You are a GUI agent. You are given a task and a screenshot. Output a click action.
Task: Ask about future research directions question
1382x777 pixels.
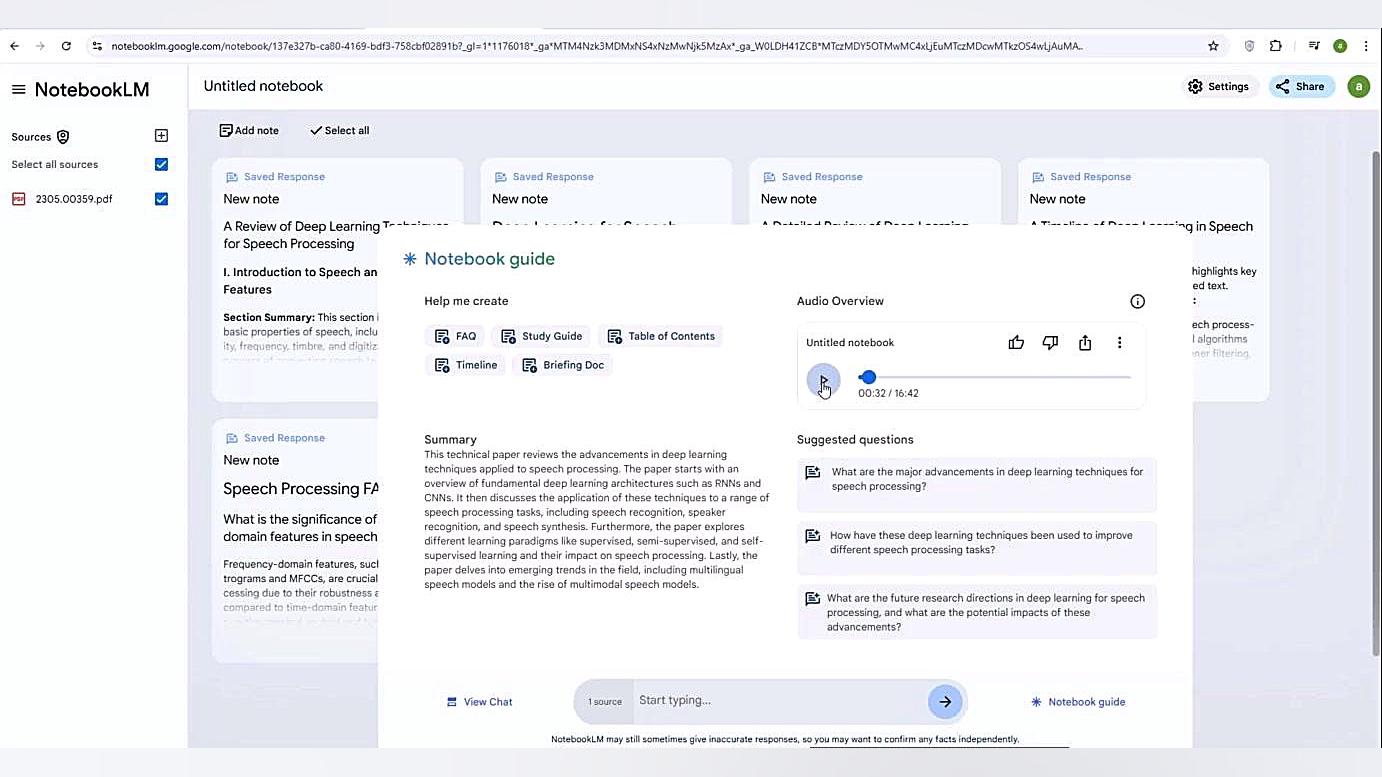[977, 612]
